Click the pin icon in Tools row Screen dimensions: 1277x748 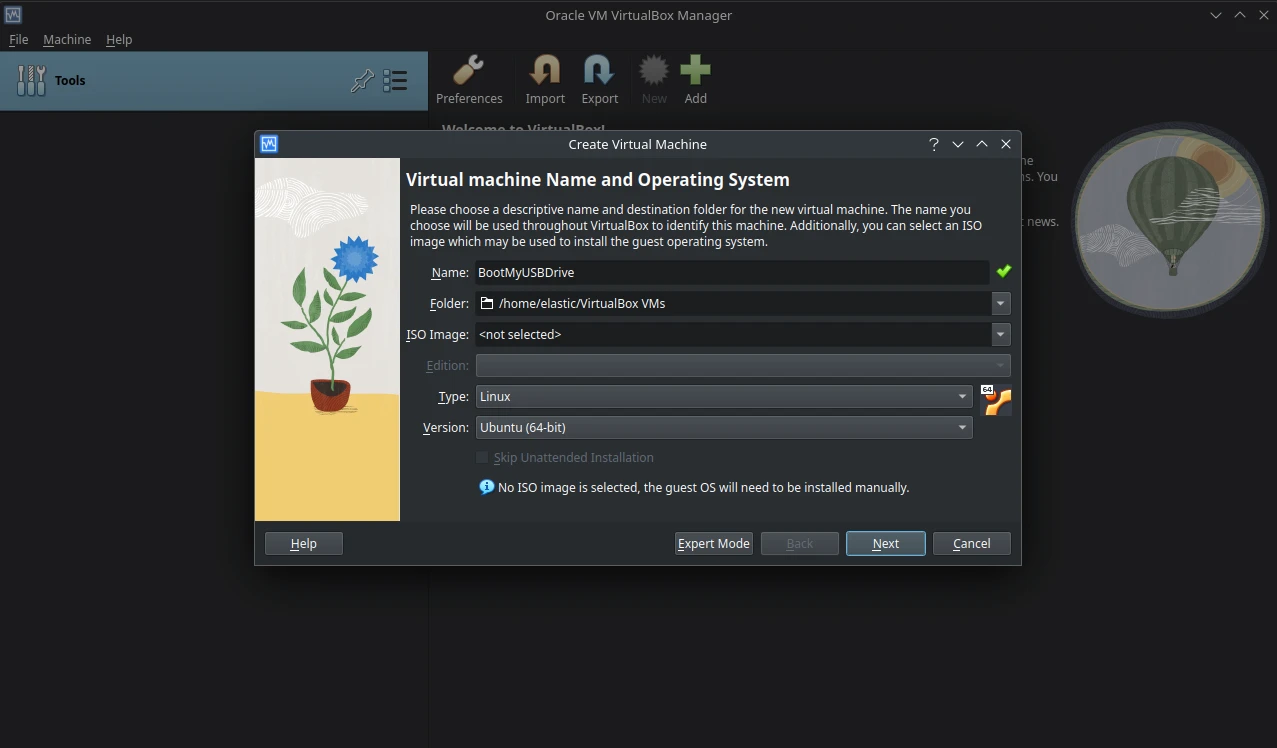coord(362,81)
